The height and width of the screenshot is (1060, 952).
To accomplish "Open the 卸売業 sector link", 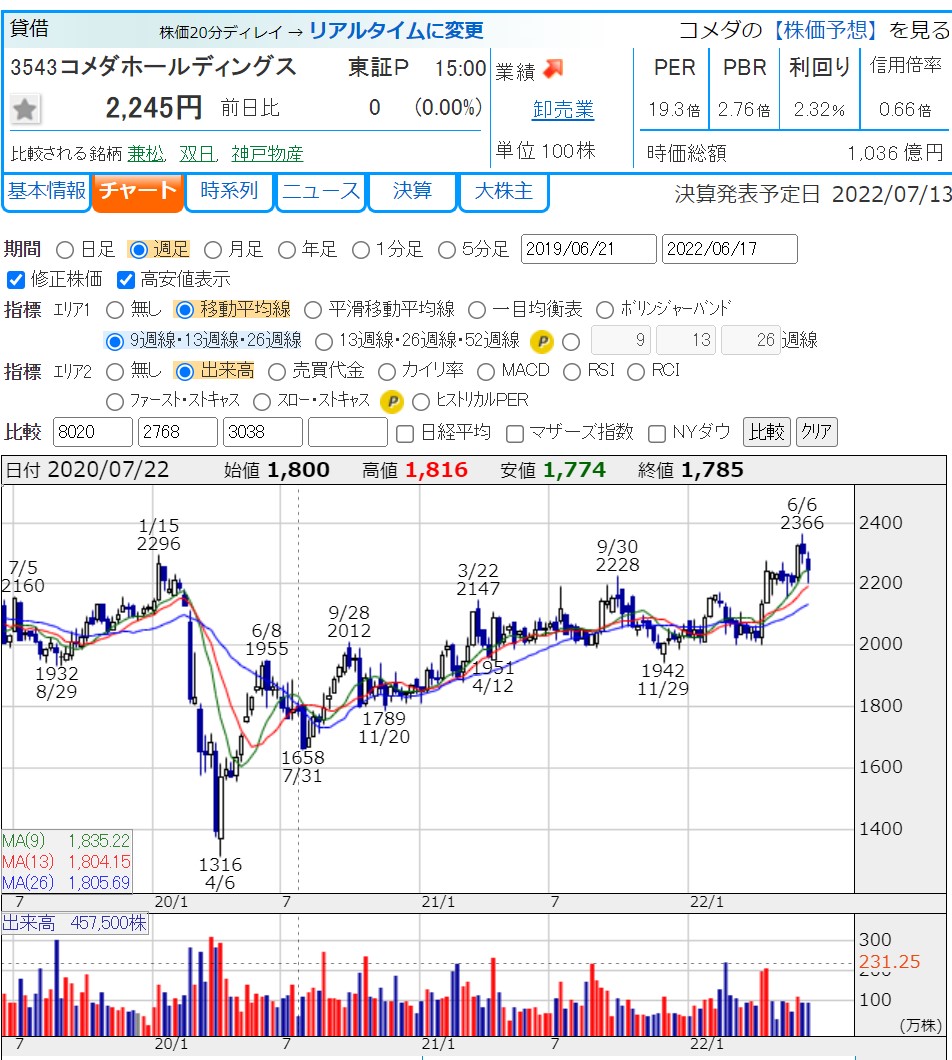I will (x=563, y=110).
